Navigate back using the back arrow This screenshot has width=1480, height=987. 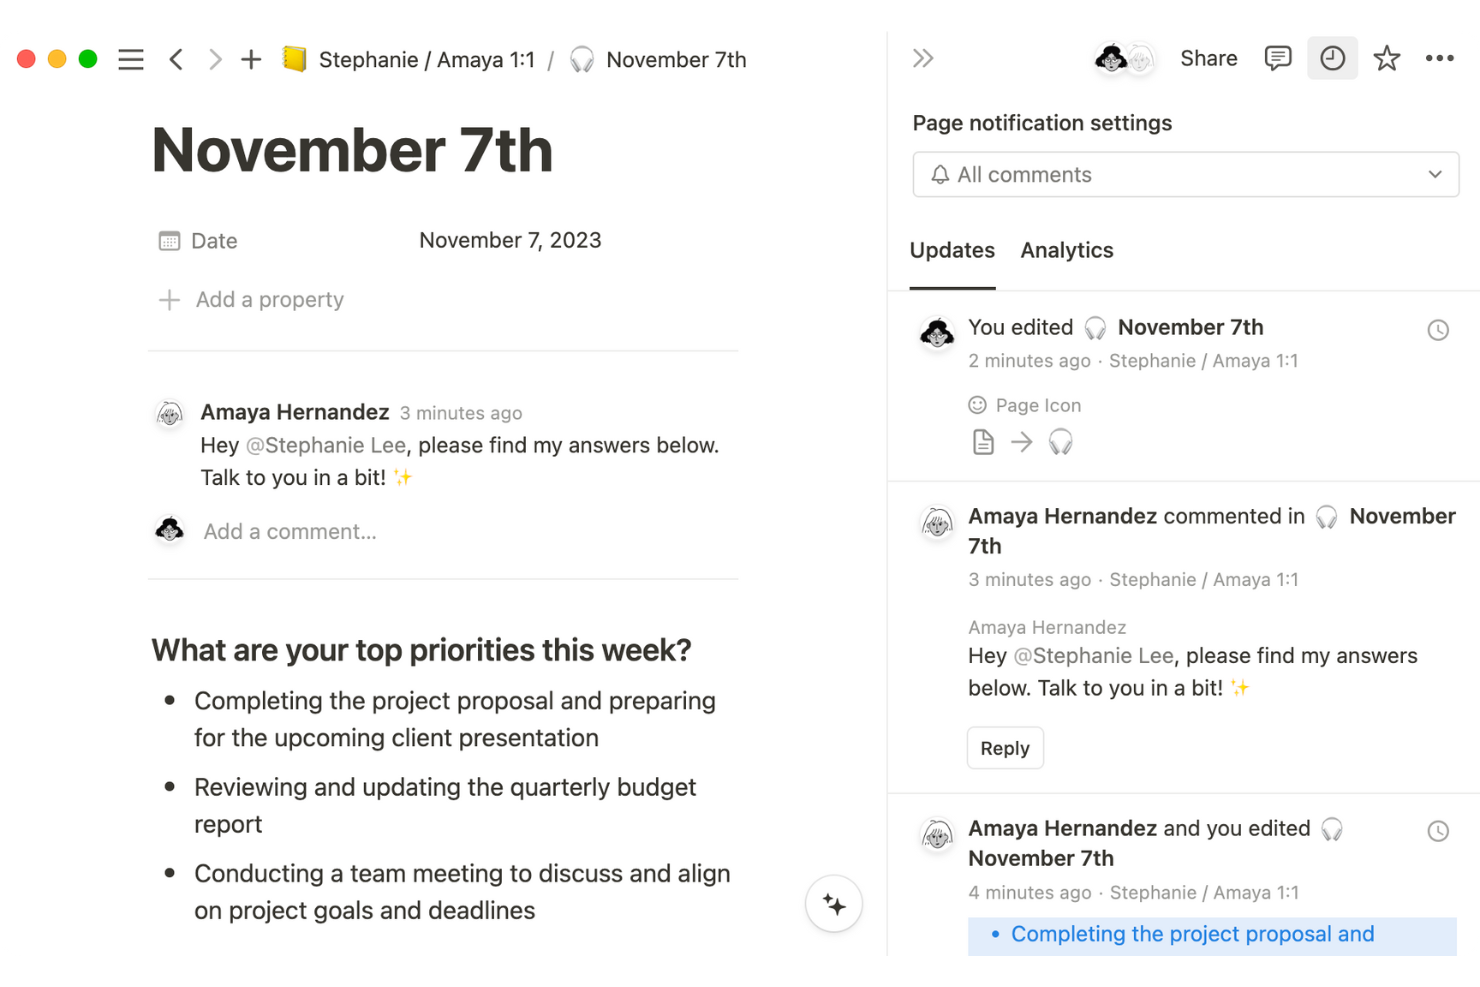pyautogui.click(x=176, y=59)
